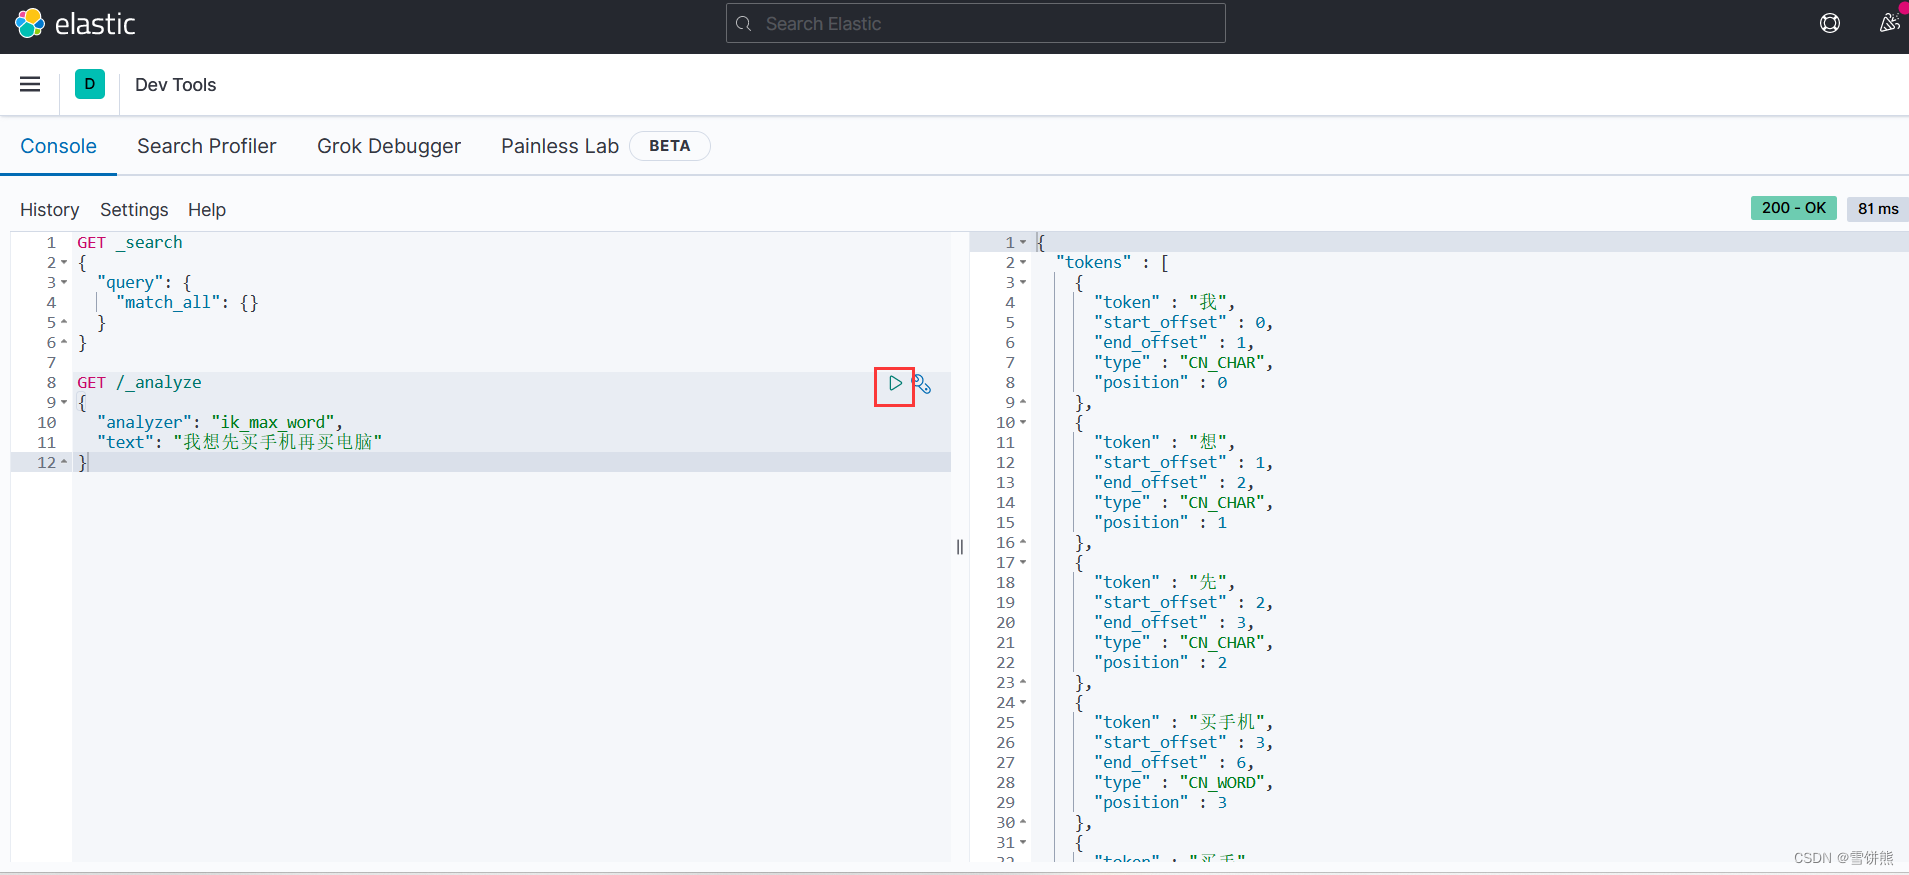Open the help menu lifebuoy icon
1909x875 pixels.
pos(1829,23)
